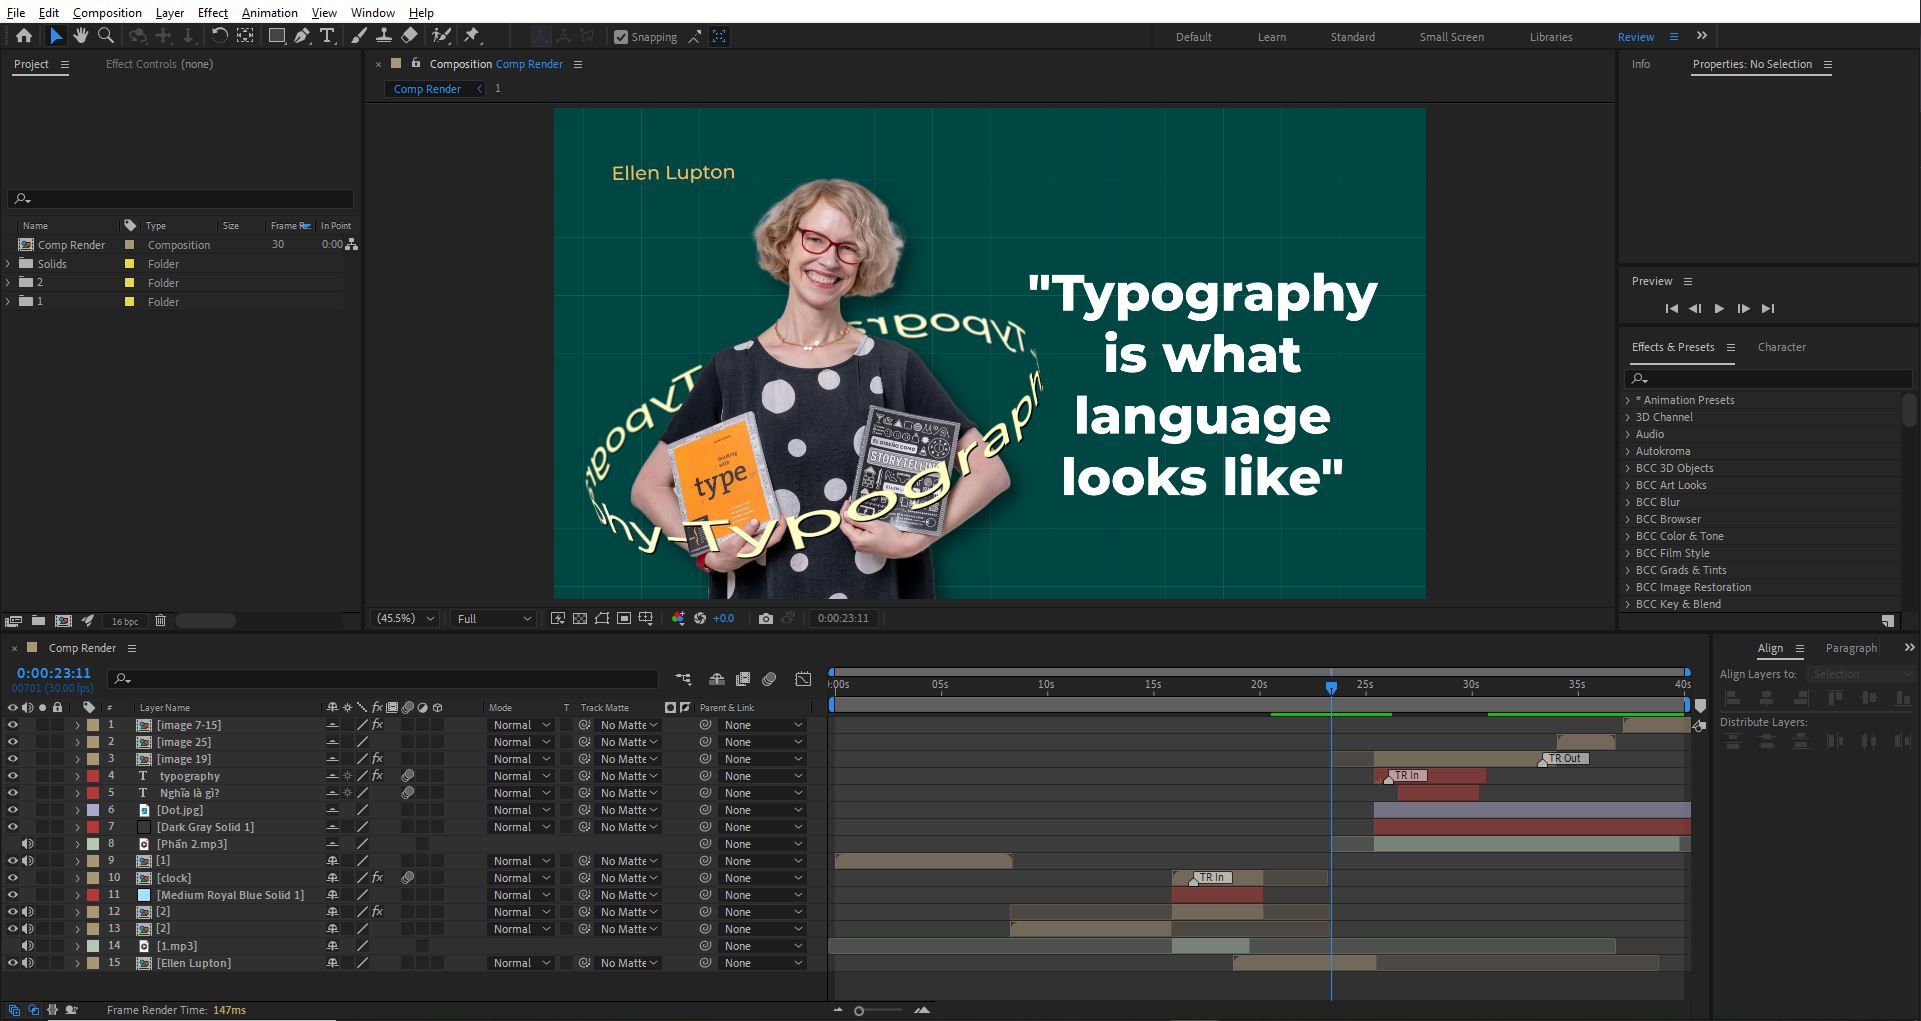Delete selected project items with trash icon

[160, 621]
